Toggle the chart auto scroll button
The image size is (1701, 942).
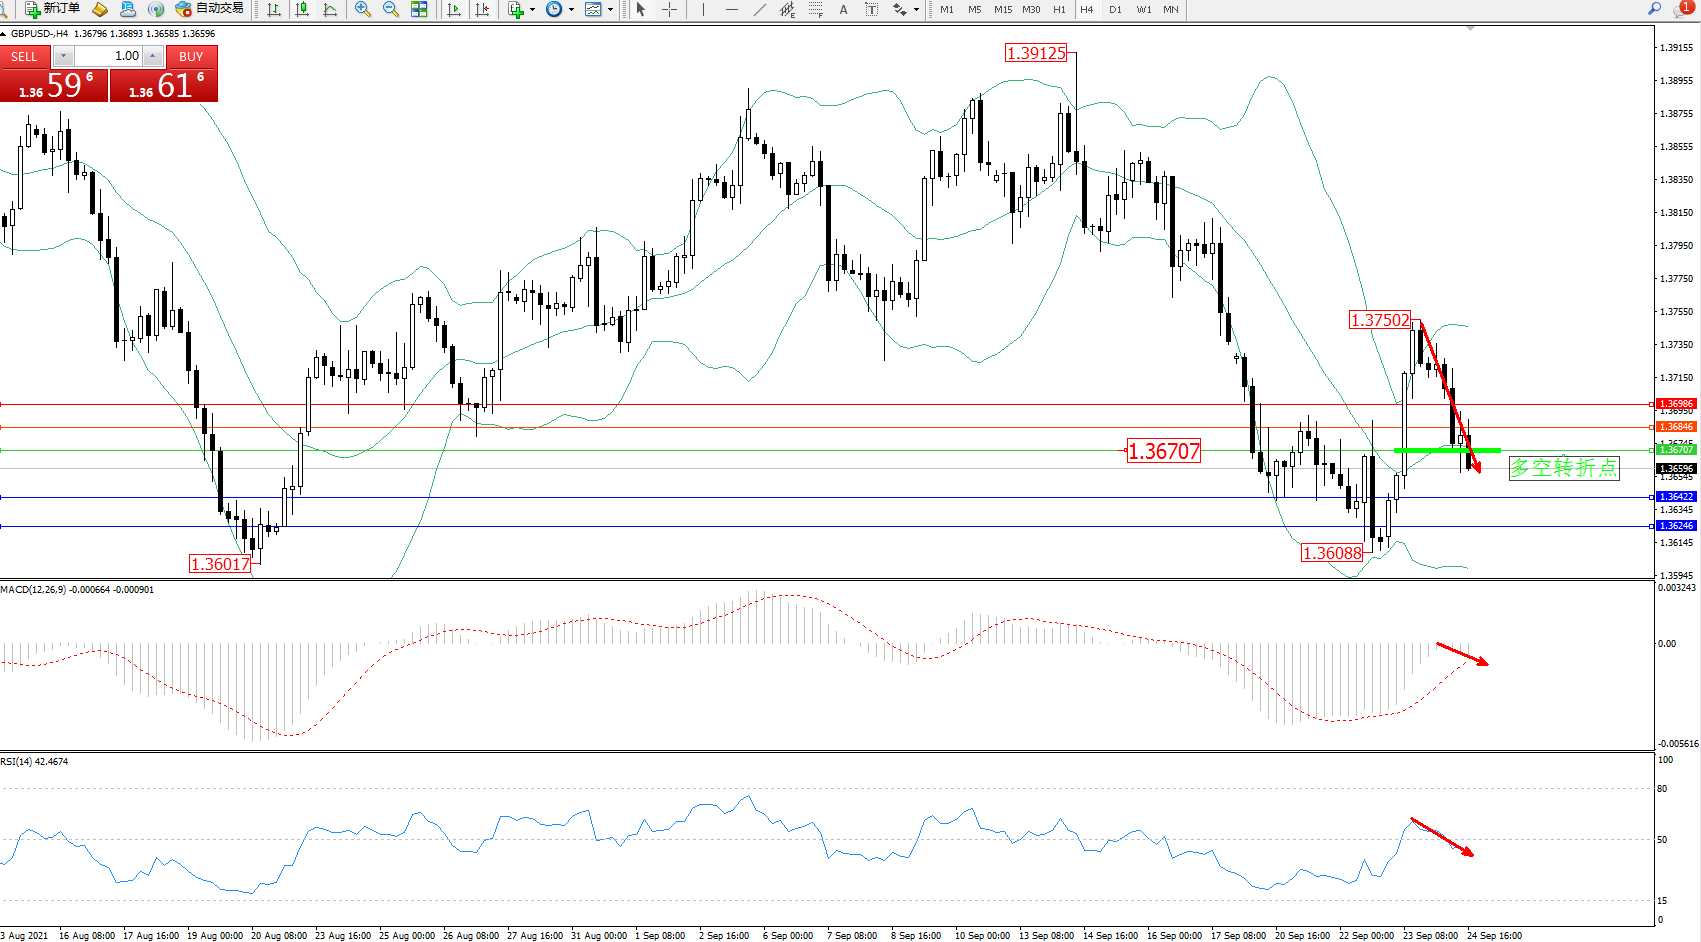pyautogui.click(x=454, y=9)
